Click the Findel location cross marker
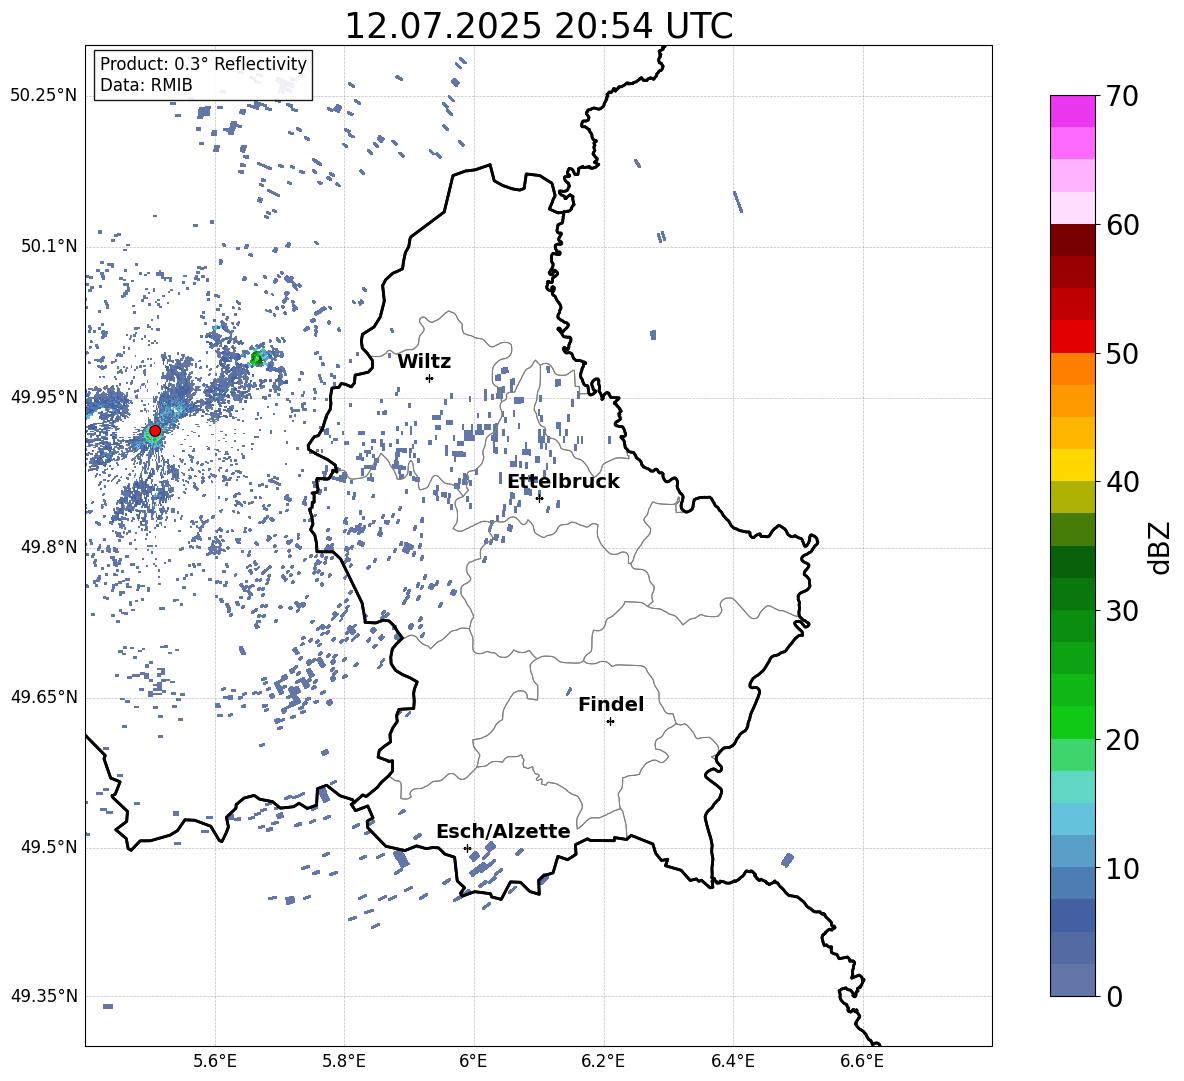Screen dimensions: 1184x1081 (x=610, y=721)
